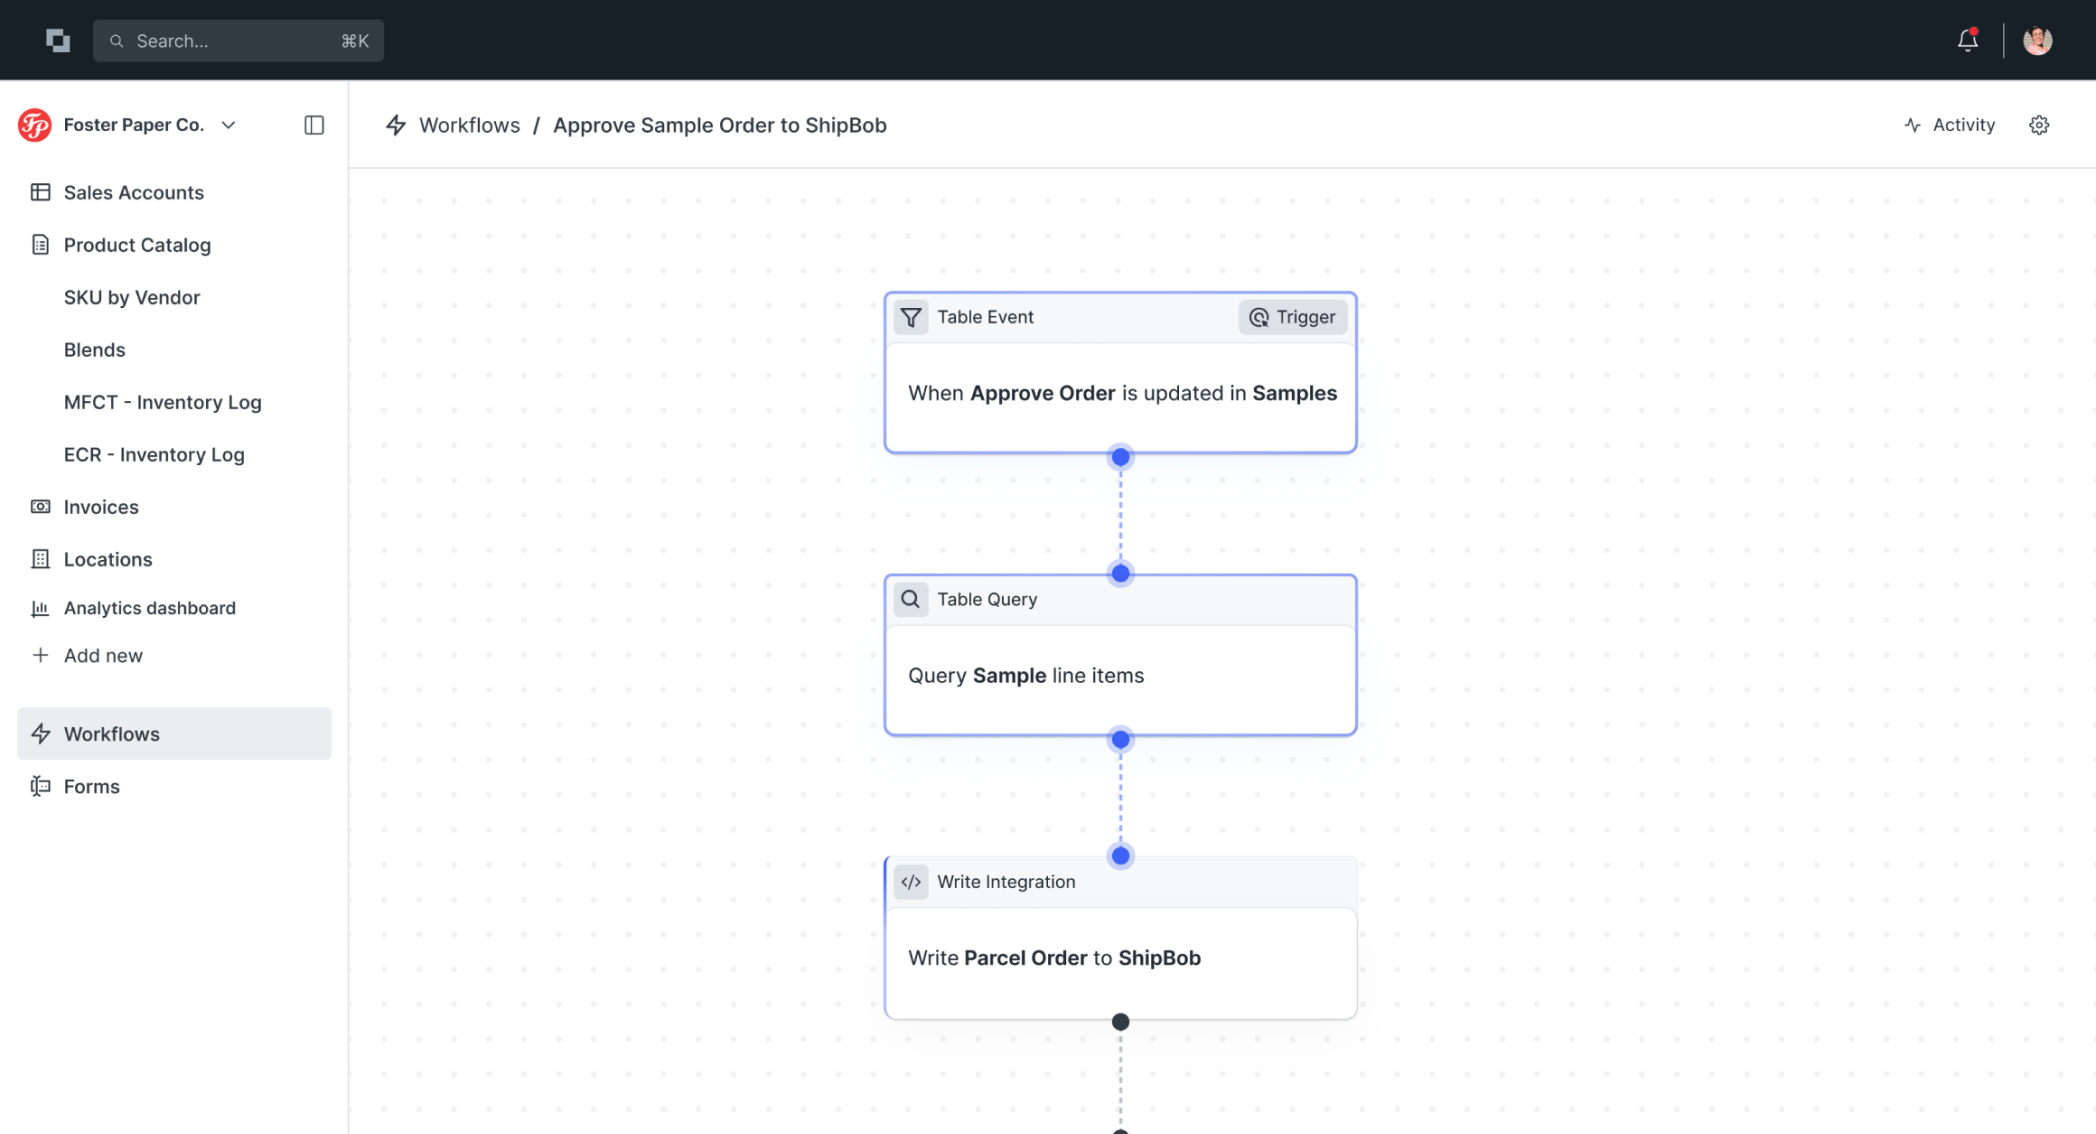This screenshot has height=1134, width=2096.
Task: Click the app logo in top bar
Action: [x=58, y=40]
